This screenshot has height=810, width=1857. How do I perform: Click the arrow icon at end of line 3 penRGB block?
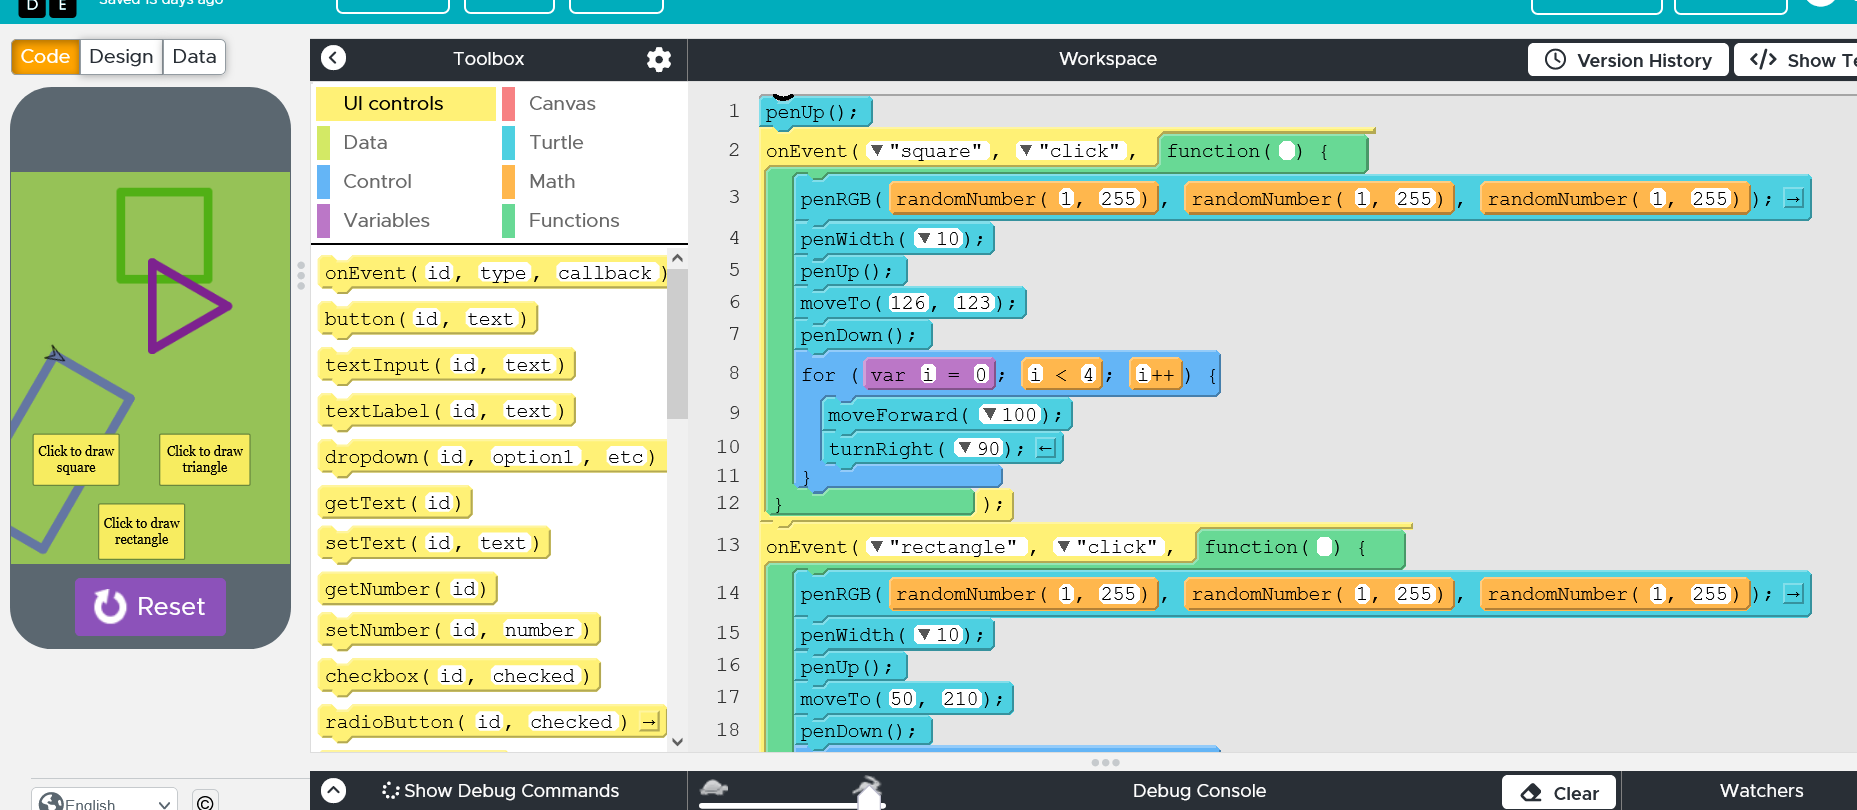1793,199
